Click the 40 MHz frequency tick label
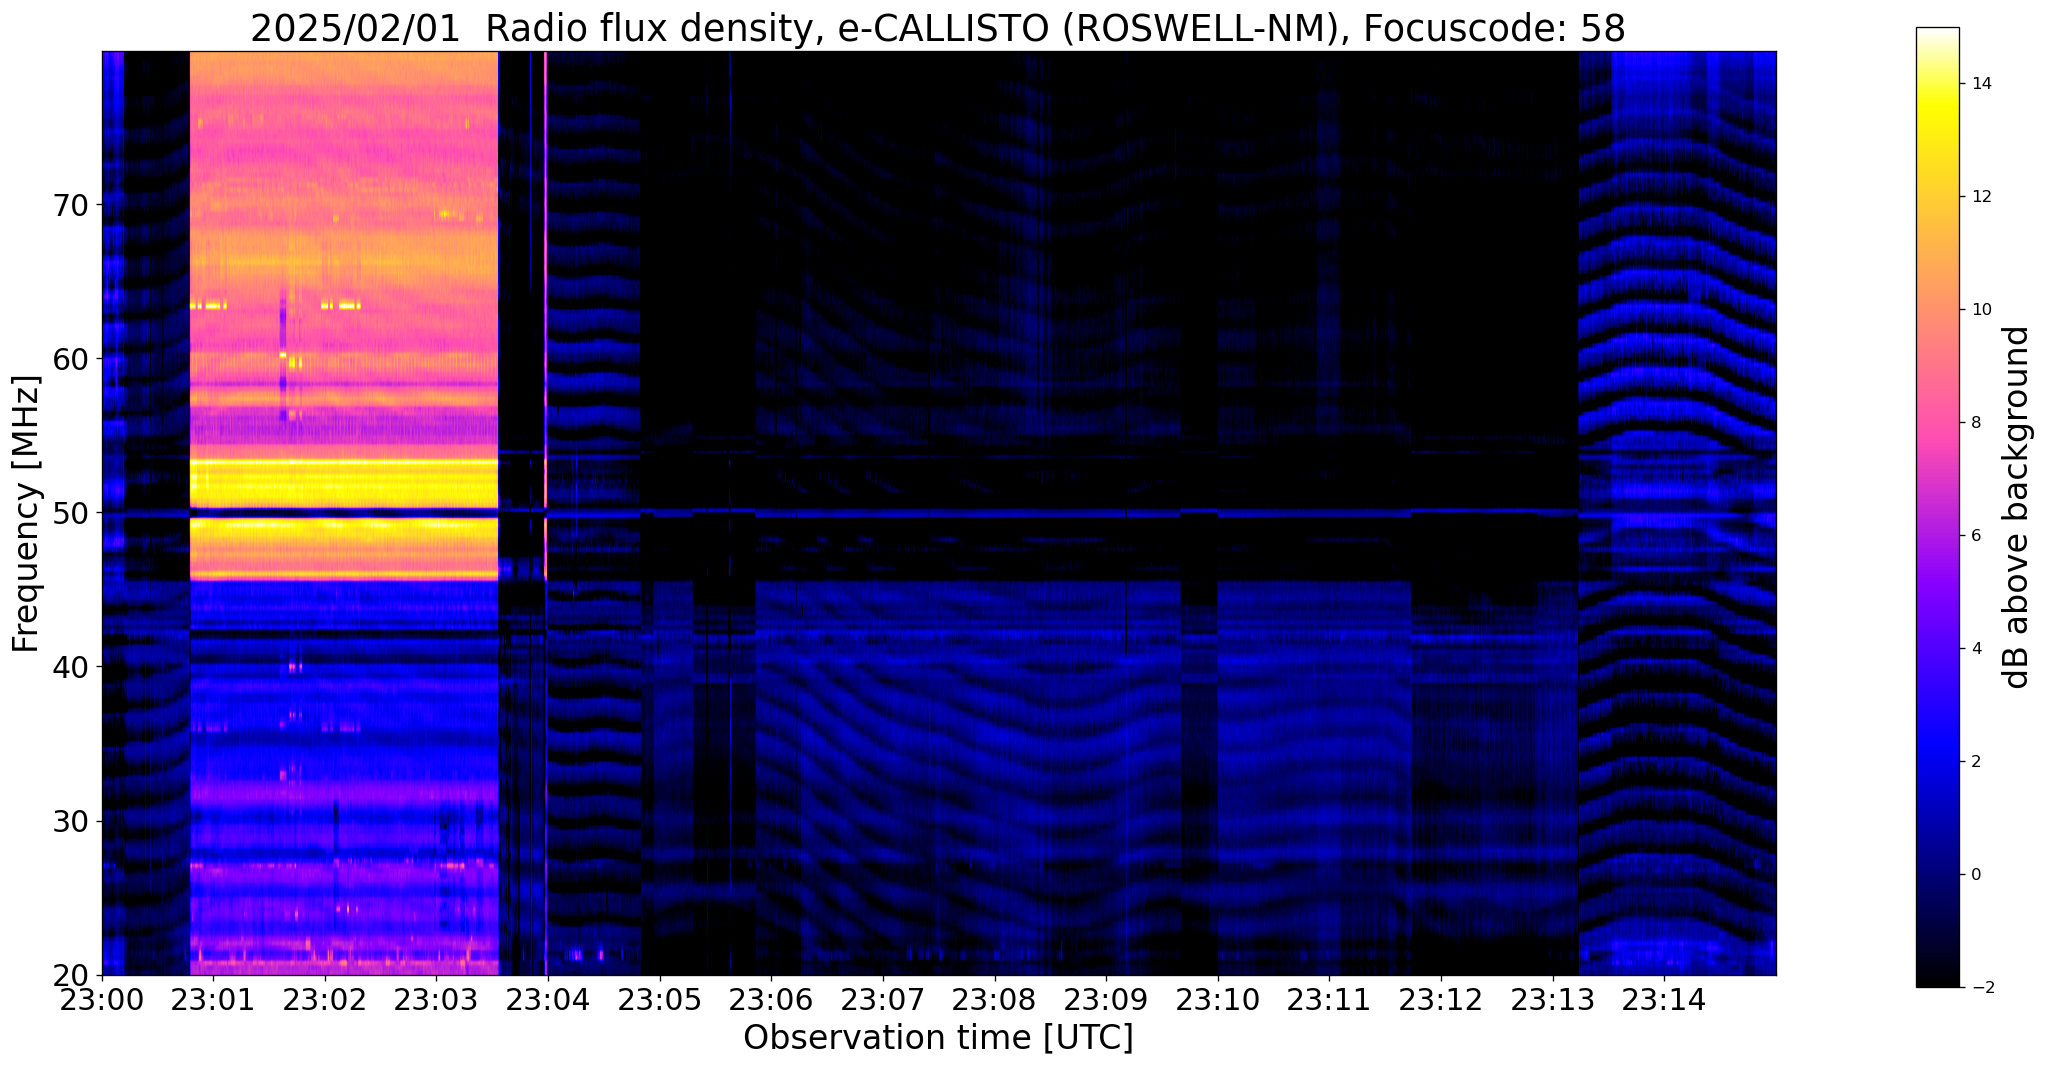This screenshot has width=2047, height=1067. 72,667
